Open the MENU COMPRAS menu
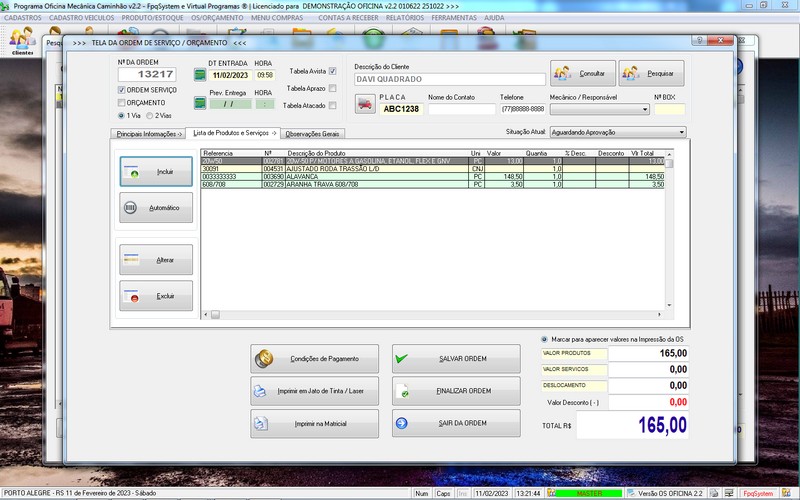 pyautogui.click(x=277, y=18)
